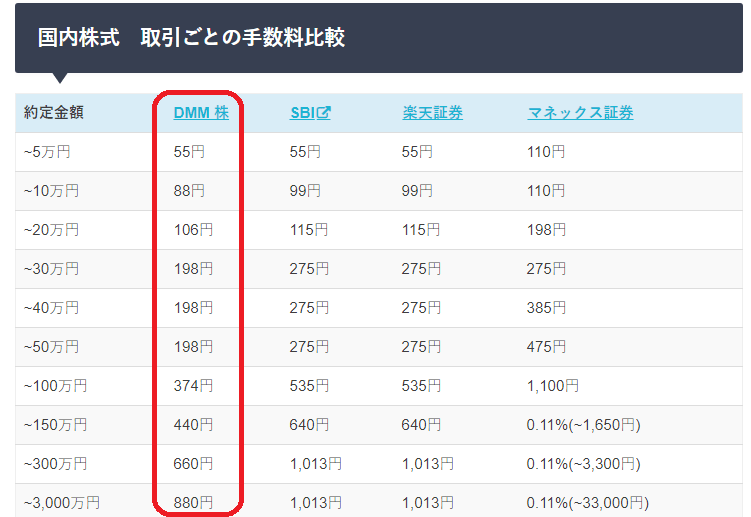Select the ~10万円 row label

(x=51, y=191)
